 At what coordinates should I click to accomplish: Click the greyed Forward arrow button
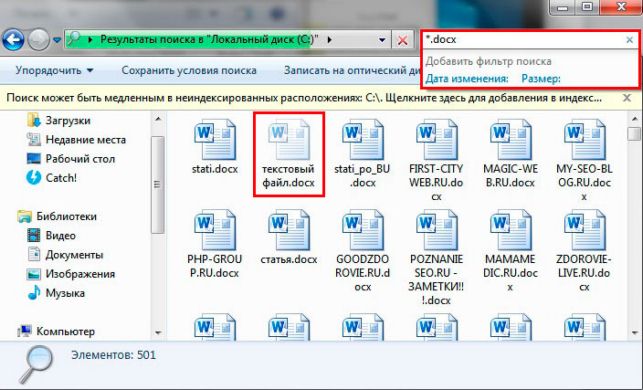click(39, 40)
